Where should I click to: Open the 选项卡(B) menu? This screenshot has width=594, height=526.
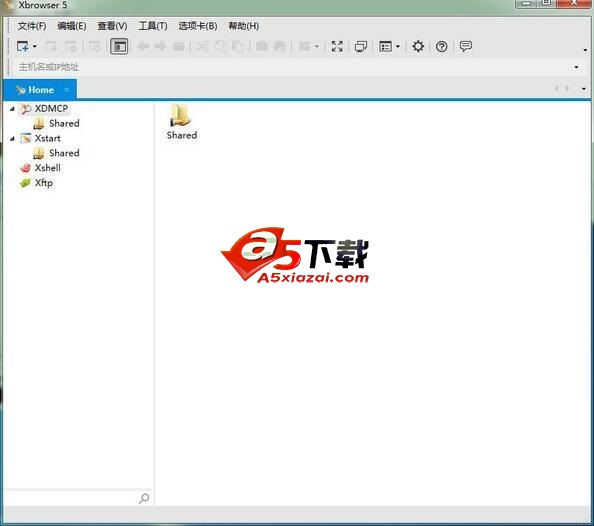click(x=198, y=26)
